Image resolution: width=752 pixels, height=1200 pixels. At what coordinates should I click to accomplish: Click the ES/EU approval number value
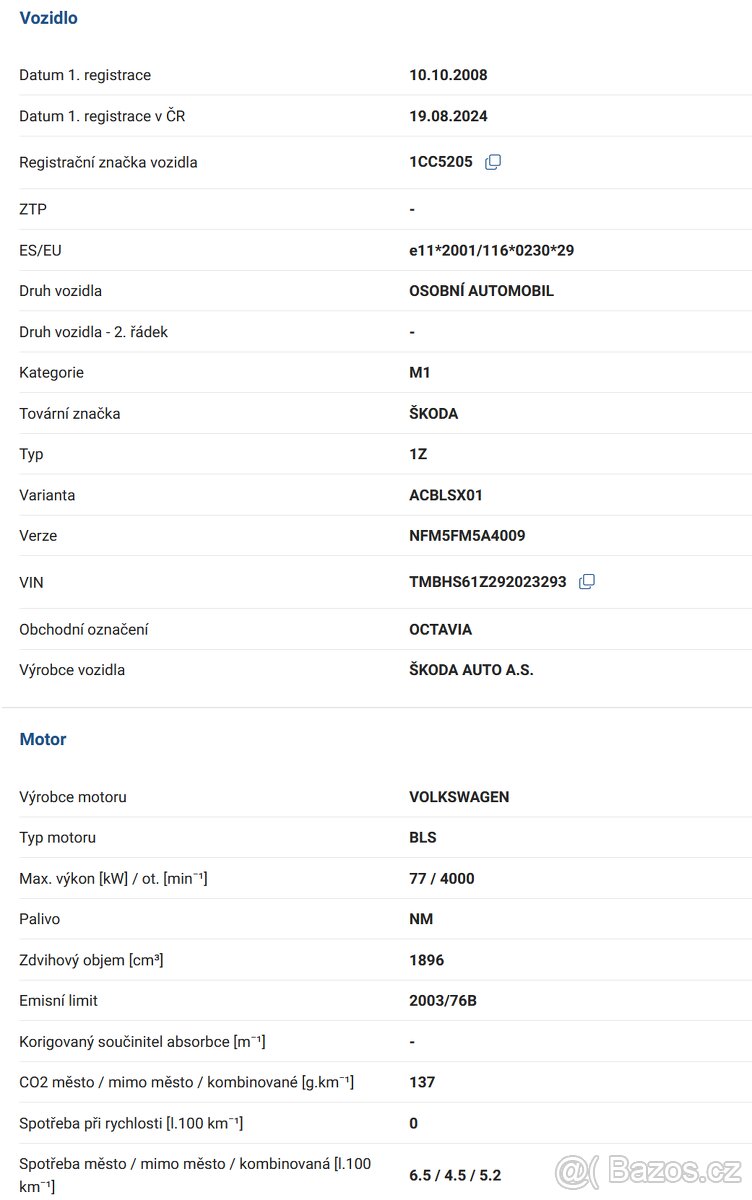click(491, 250)
